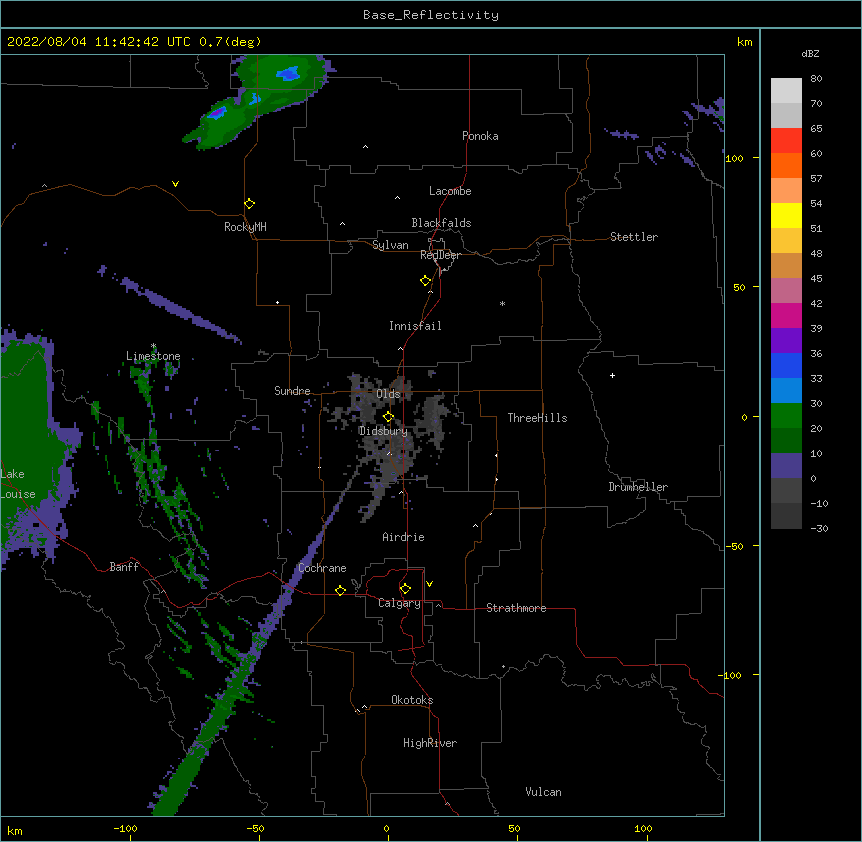Click the asterisk marker above Limestone

tap(153, 346)
